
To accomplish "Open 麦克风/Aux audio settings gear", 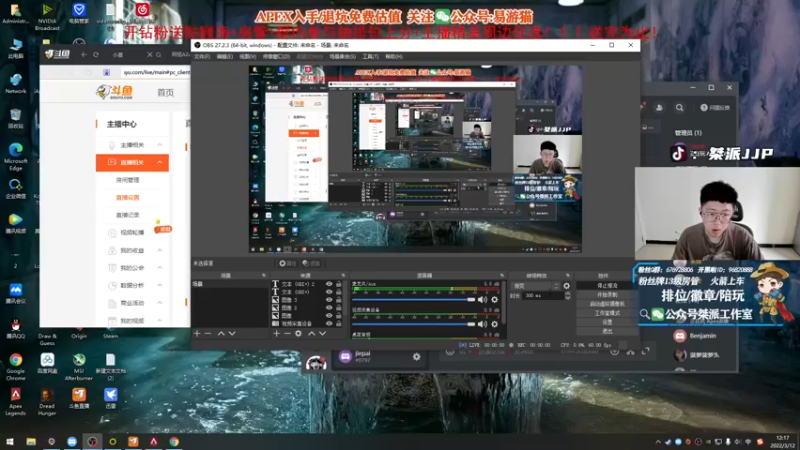I will click(494, 300).
